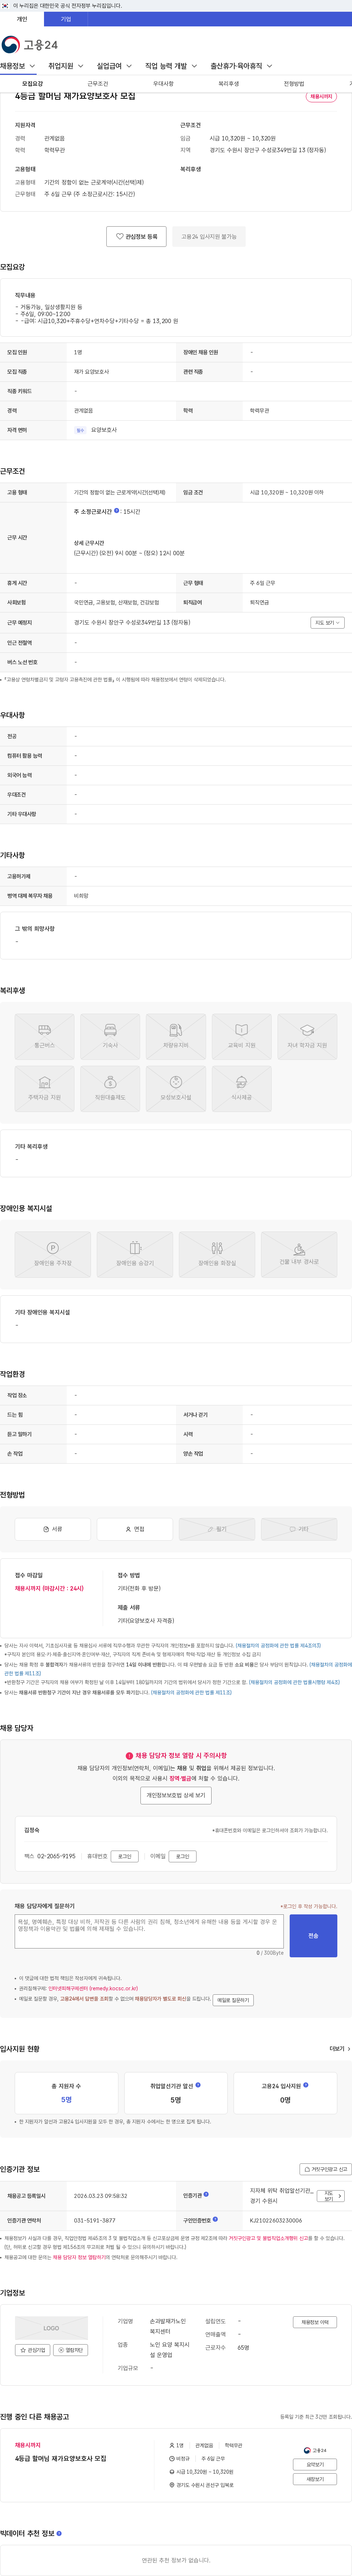Click the 새창보기 button
This screenshot has width=352, height=2576.
pyautogui.click(x=315, y=2479)
